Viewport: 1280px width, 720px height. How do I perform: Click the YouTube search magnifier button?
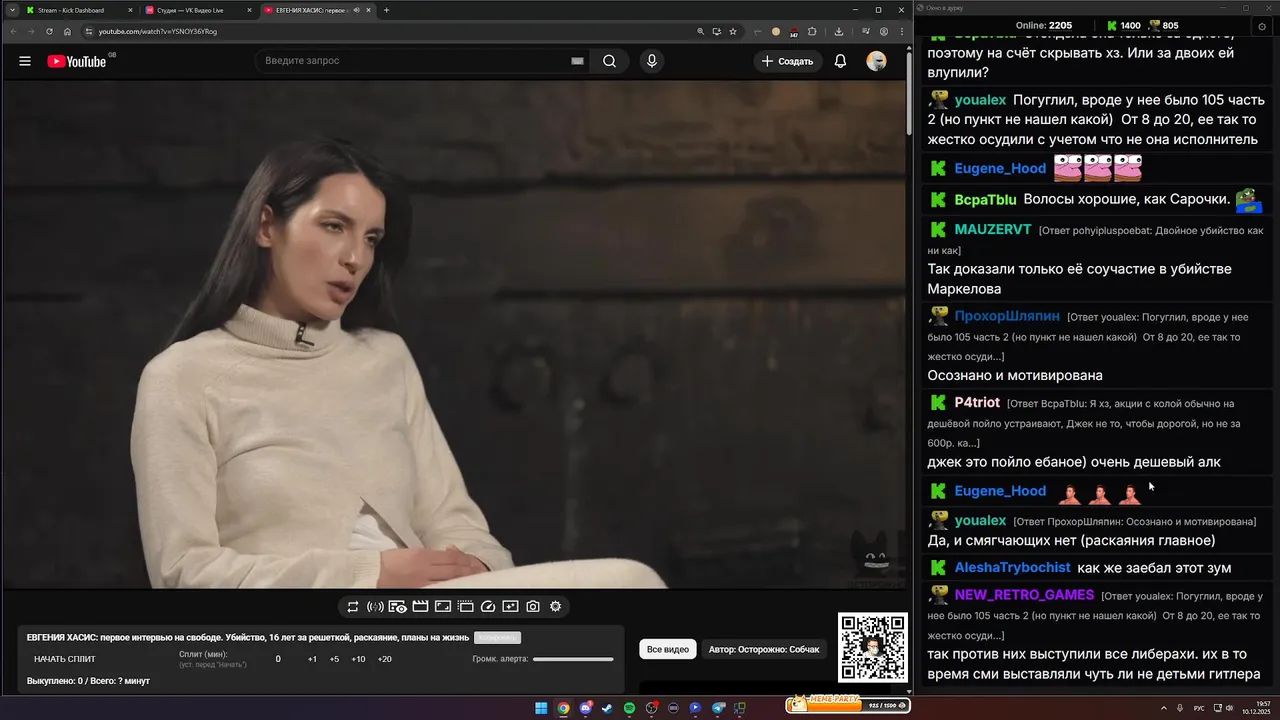[x=609, y=61]
